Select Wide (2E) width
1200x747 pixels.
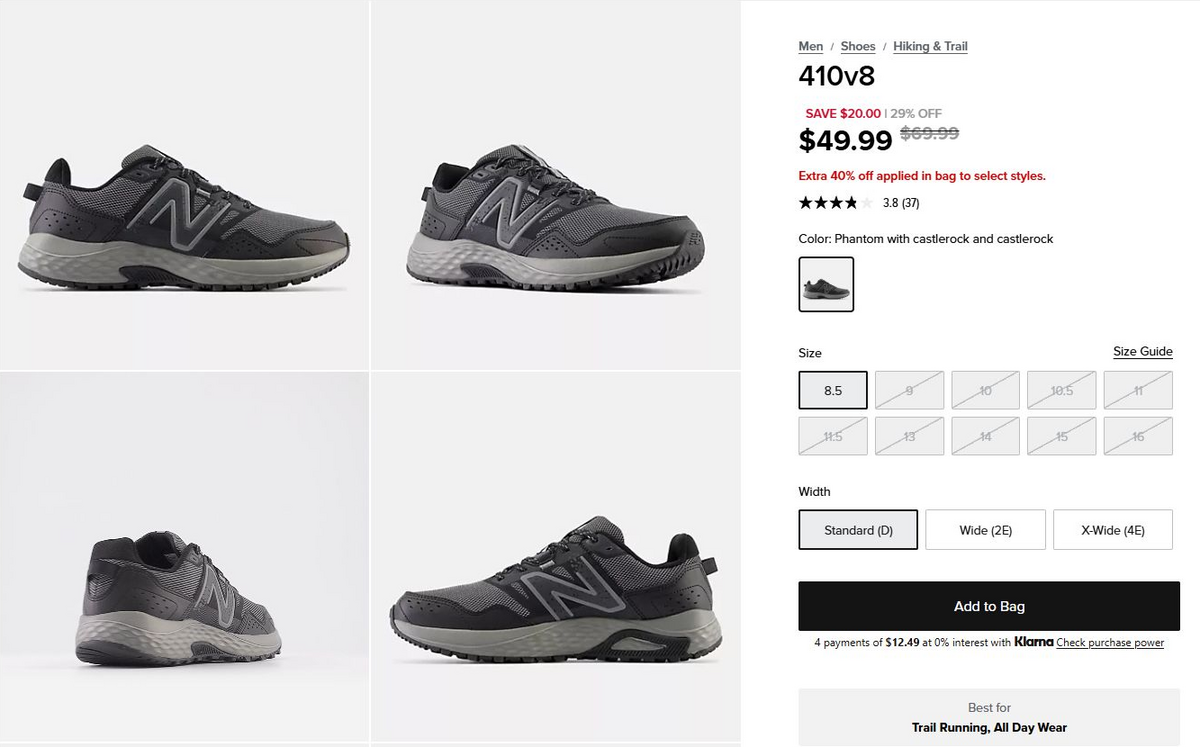pos(985,530)
